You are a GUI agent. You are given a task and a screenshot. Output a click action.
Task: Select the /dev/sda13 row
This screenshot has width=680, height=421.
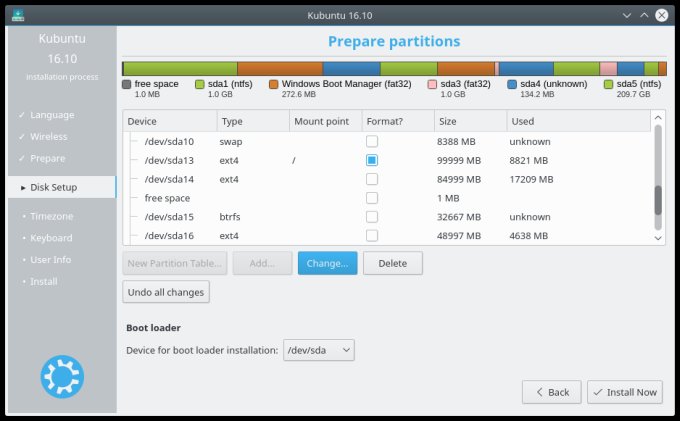387,160
